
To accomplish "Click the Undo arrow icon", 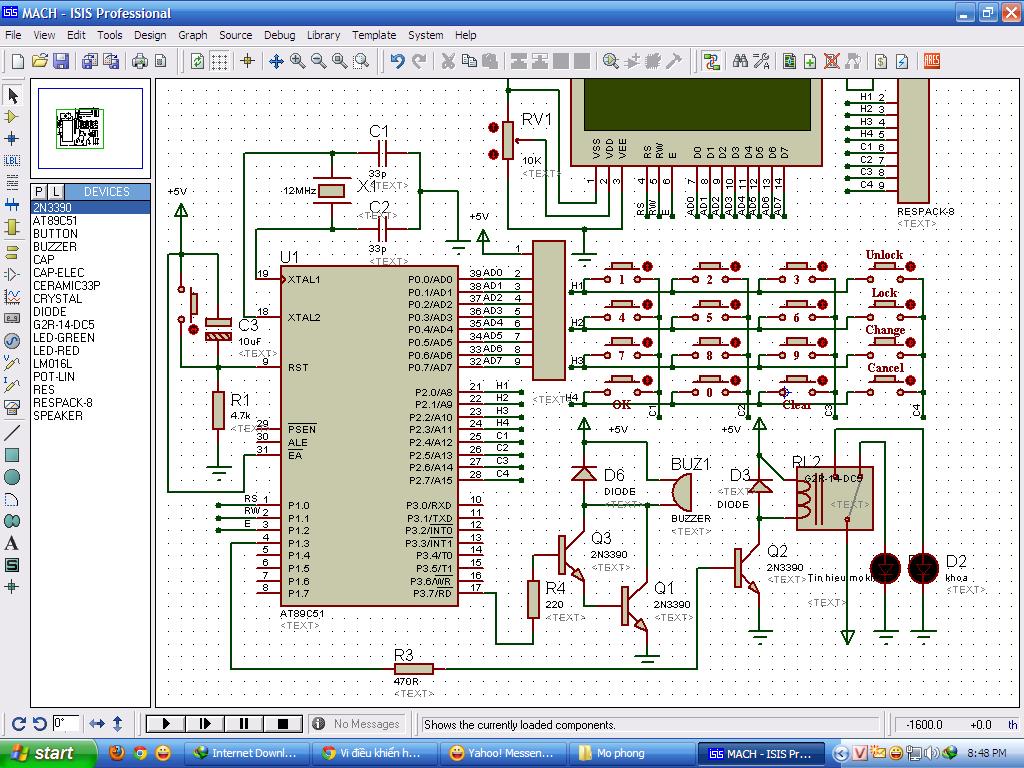I will (397, 61).
